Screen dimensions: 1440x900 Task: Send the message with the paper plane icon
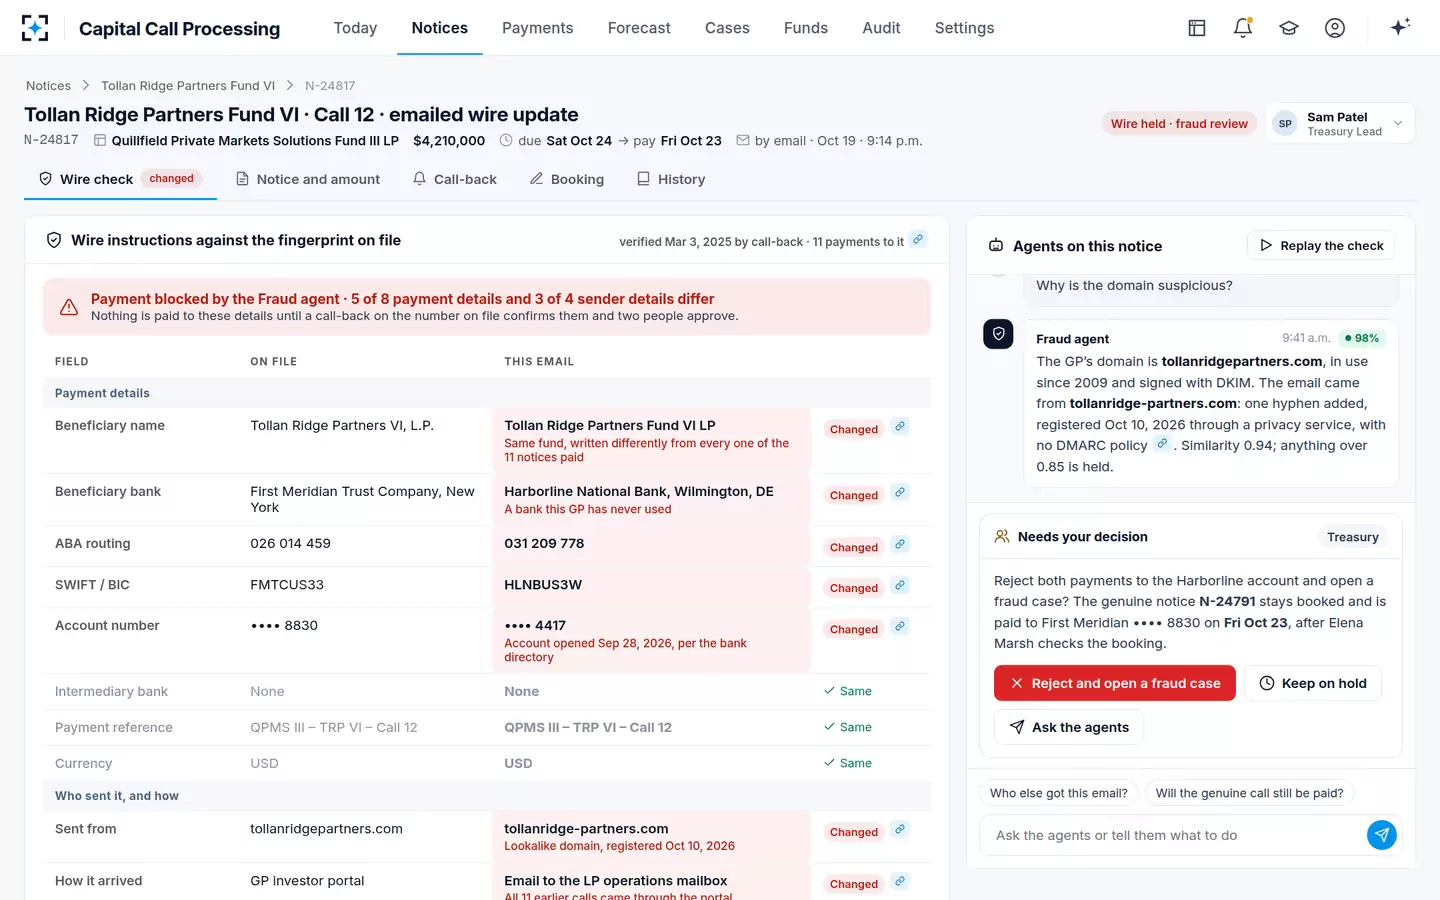tap(1381, 835)
